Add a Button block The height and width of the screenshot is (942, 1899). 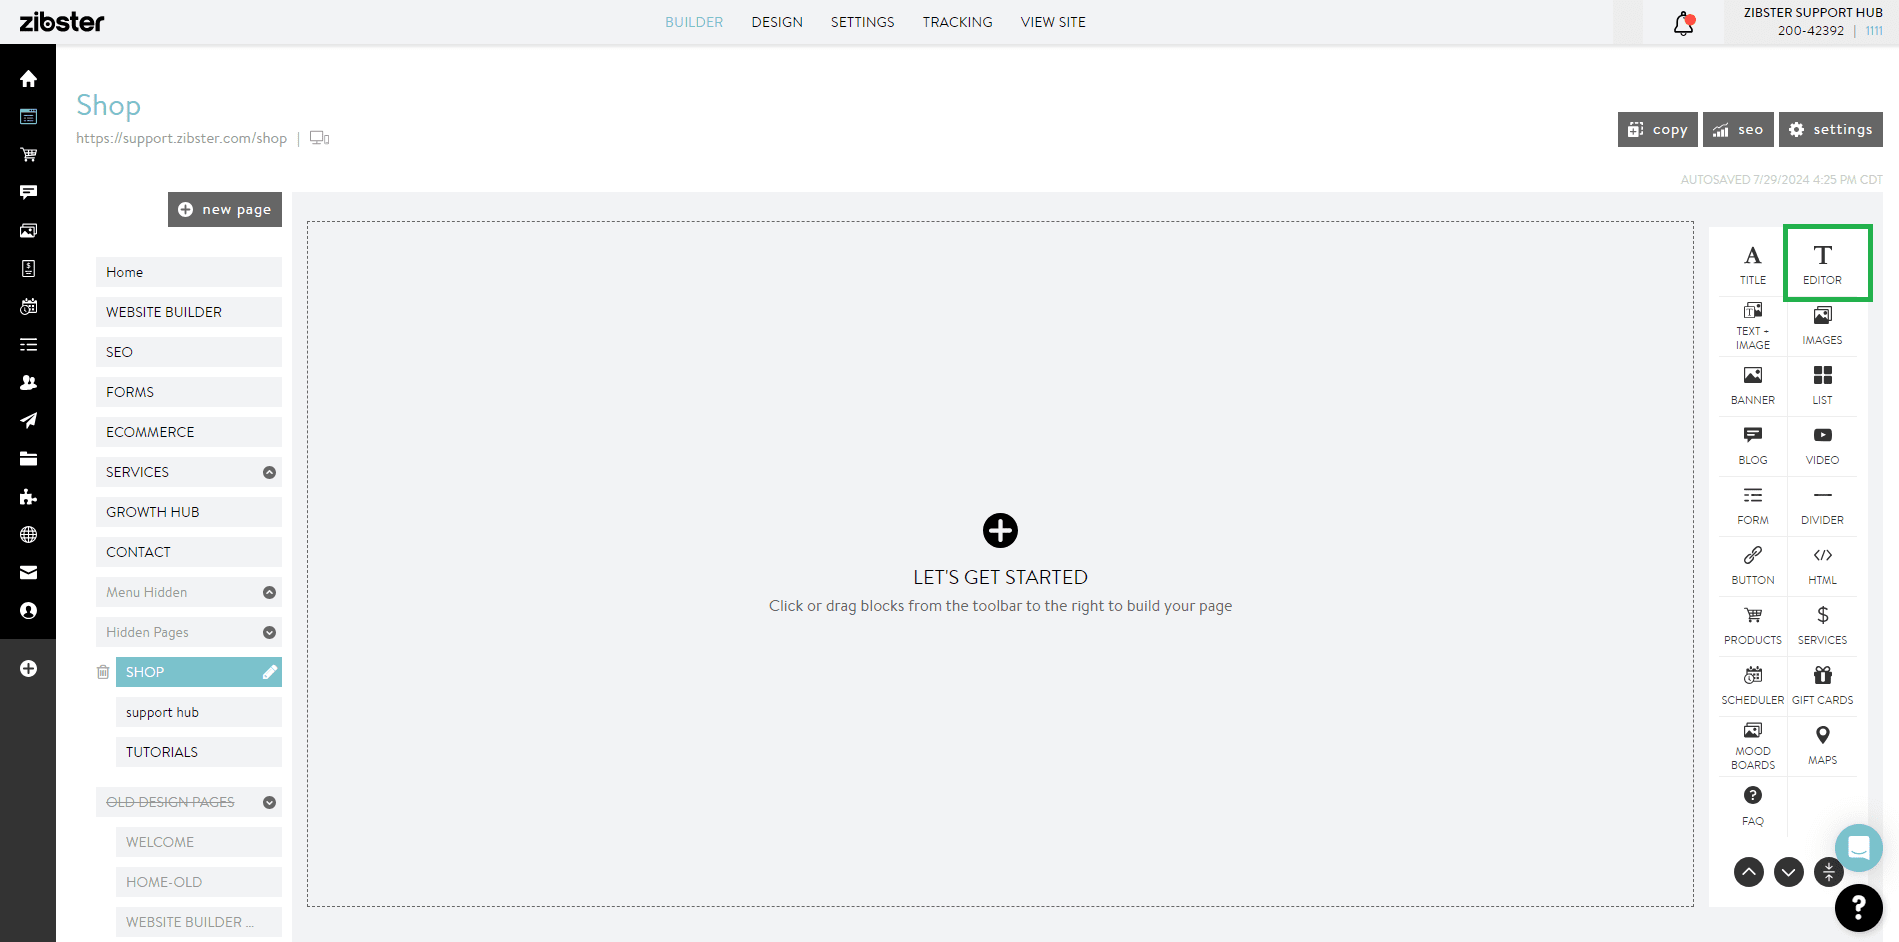(x=1752, y=566)
